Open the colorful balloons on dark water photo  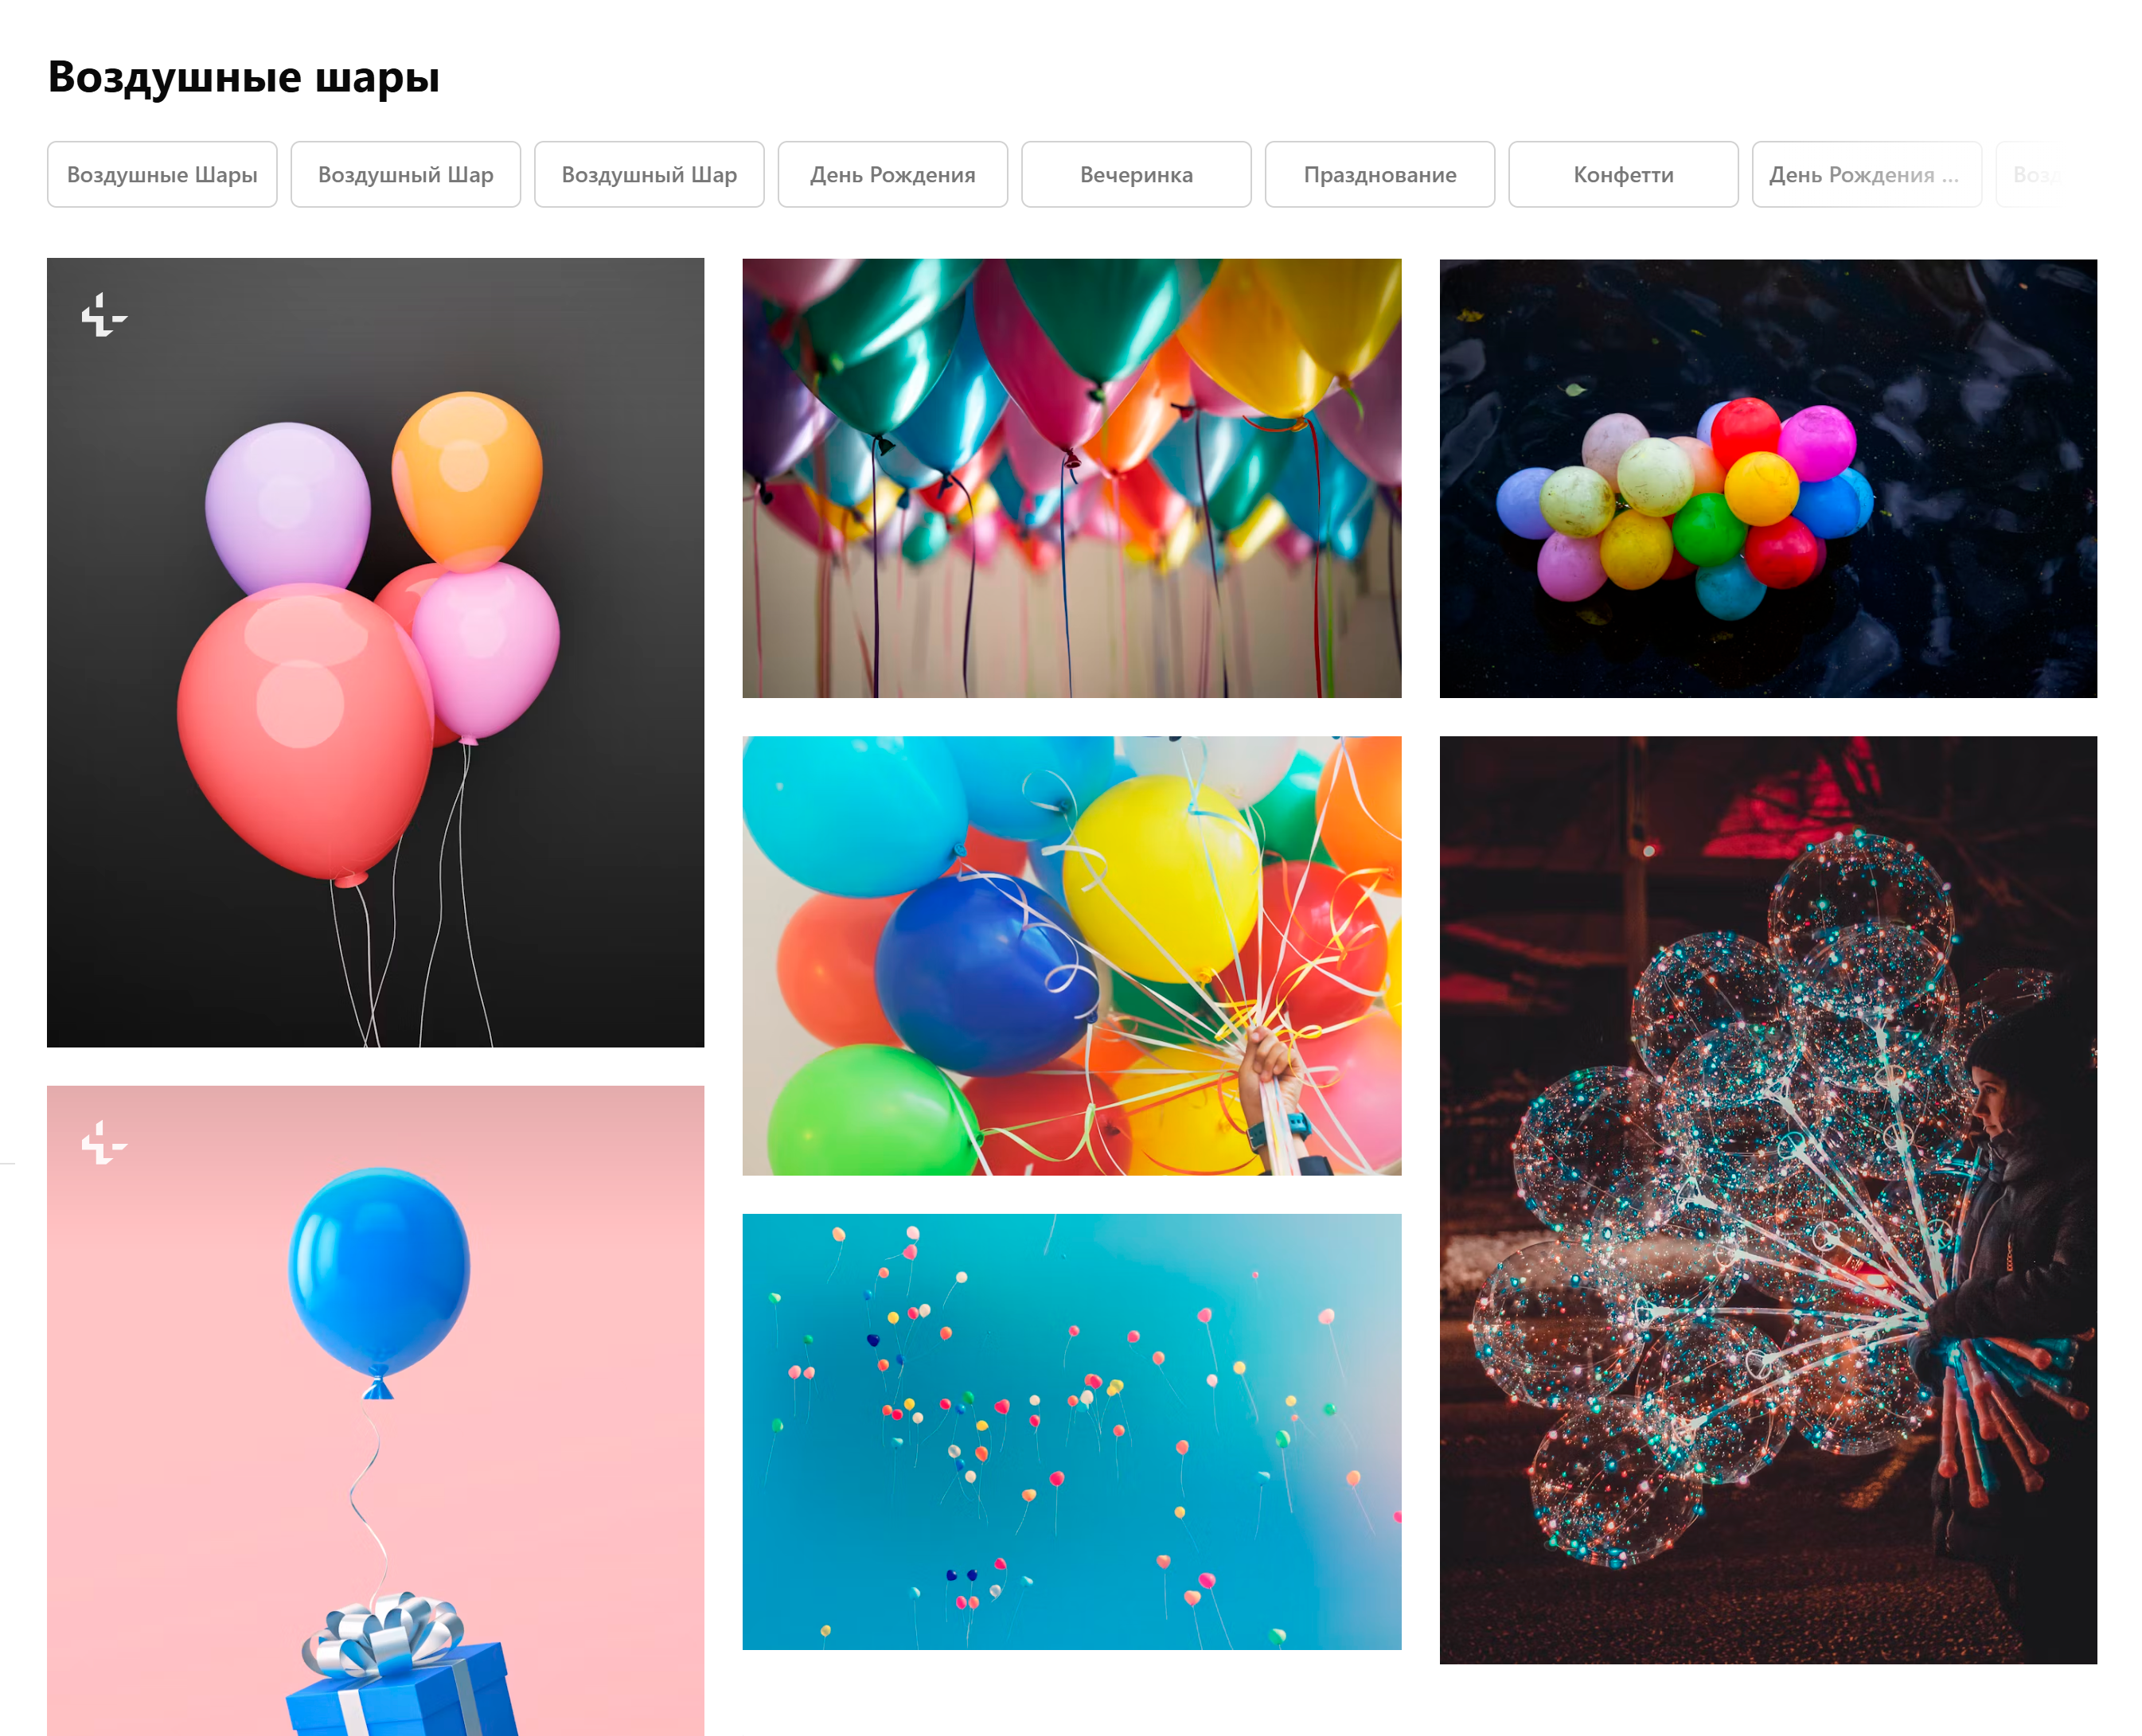coord(1767,478)
